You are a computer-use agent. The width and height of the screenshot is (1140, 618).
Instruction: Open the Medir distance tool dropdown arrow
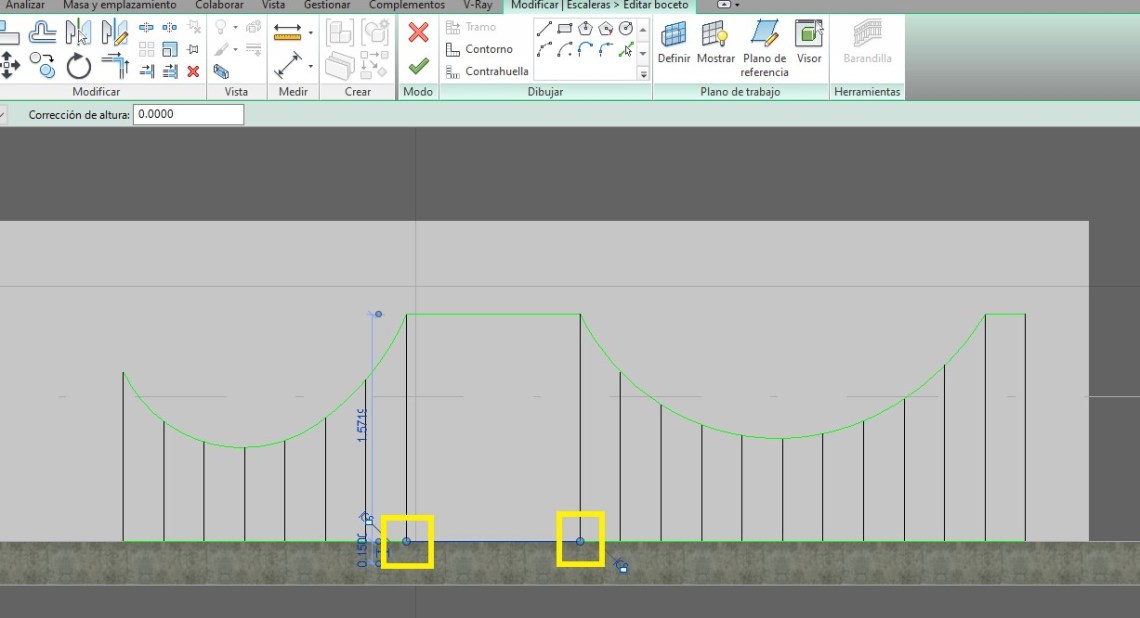[311, 33]
